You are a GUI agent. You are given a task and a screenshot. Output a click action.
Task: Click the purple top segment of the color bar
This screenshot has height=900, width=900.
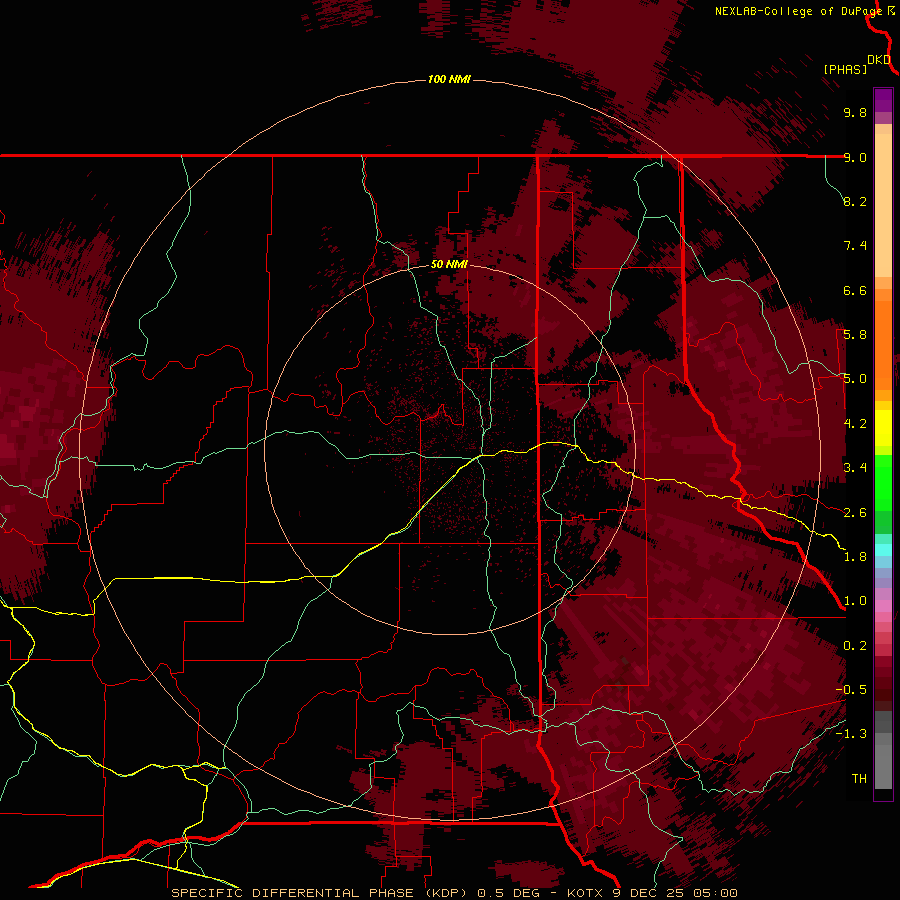pos(883,100)
